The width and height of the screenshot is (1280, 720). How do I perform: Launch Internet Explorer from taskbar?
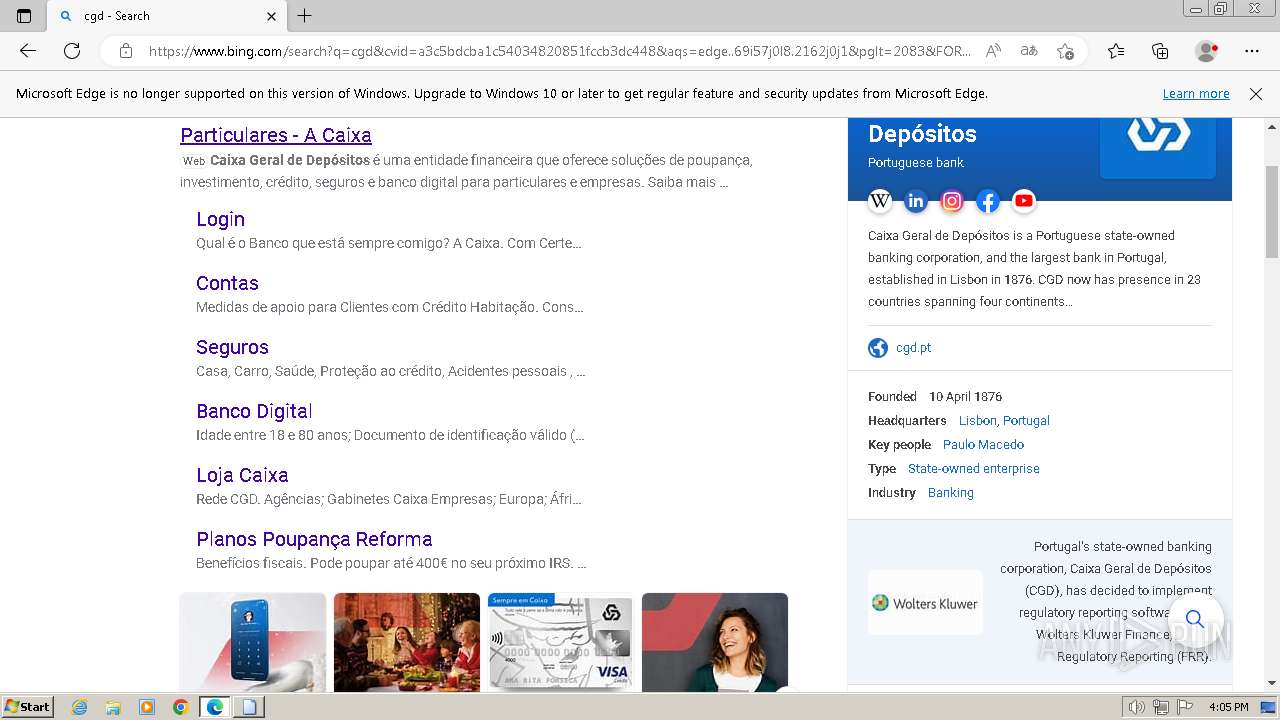pyautogui.click(x=80, y=707)
